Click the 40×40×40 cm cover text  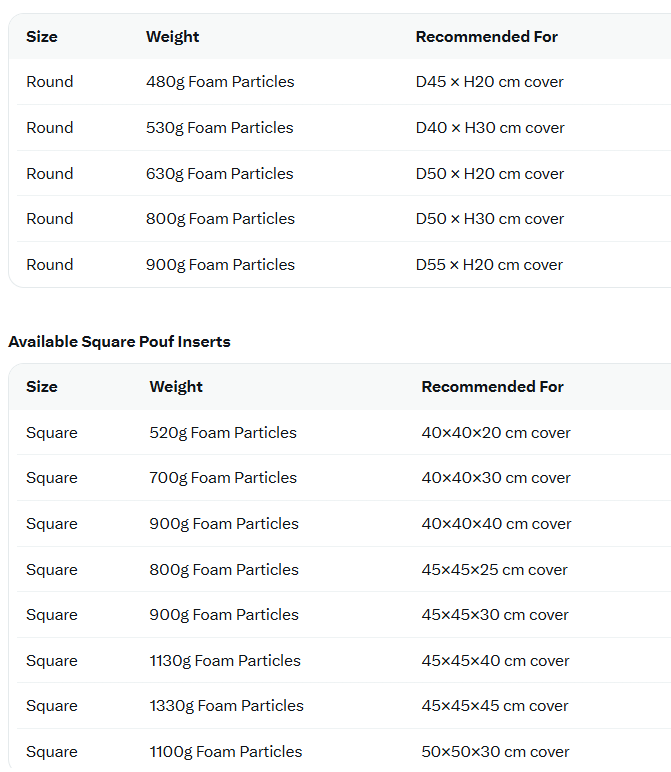pos(496,524)
